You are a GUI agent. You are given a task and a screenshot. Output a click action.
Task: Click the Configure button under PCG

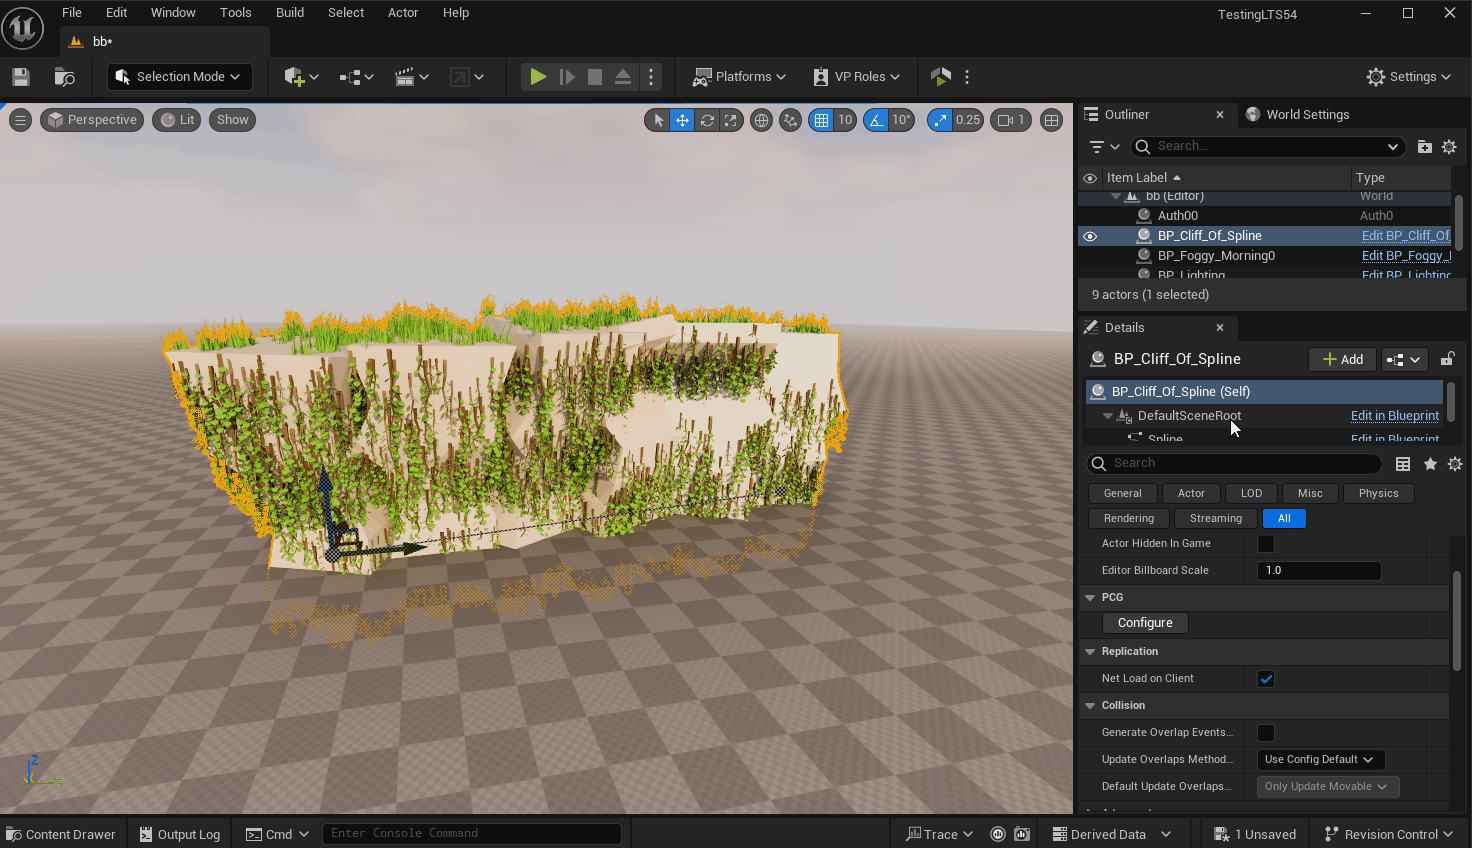coord(1145,623)
